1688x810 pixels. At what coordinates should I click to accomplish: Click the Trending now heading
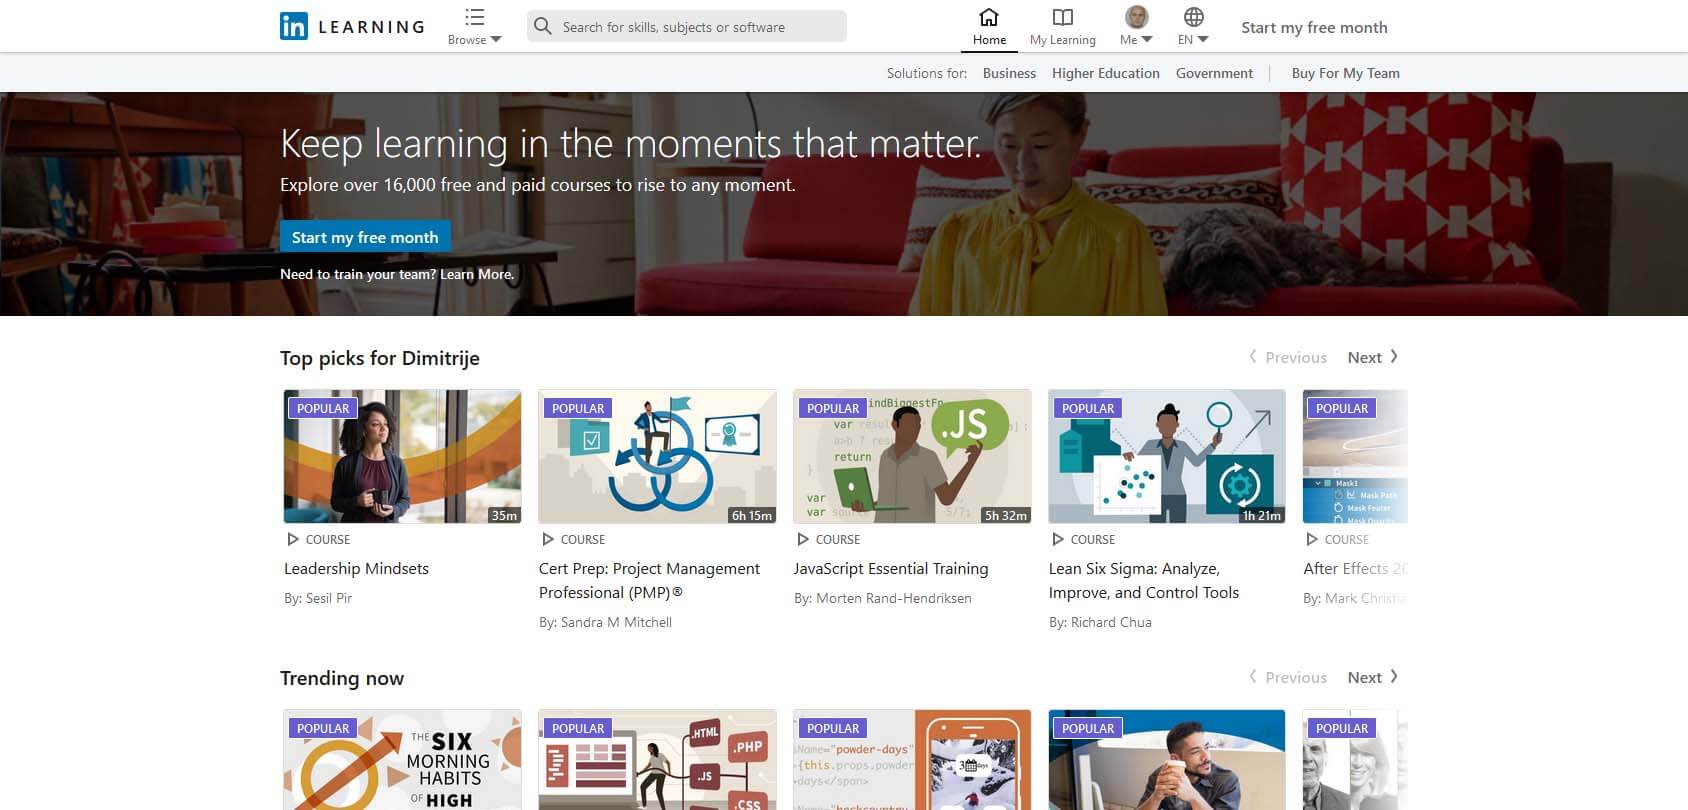tap(342, 678)
